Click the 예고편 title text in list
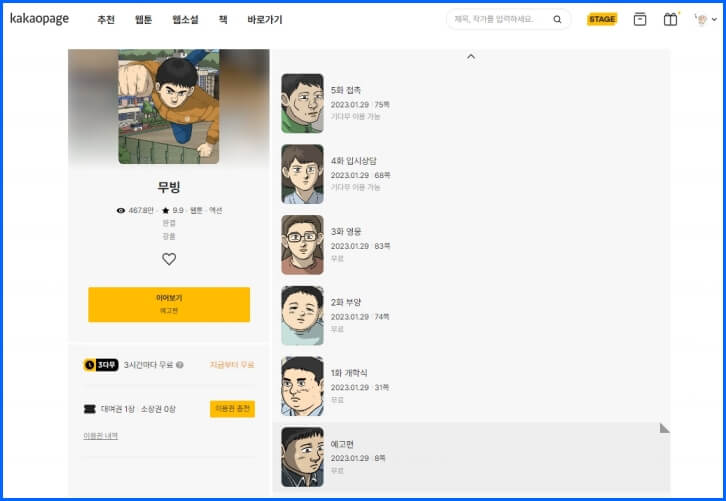Viewport: 726px width, 501px height. [342, 444]
